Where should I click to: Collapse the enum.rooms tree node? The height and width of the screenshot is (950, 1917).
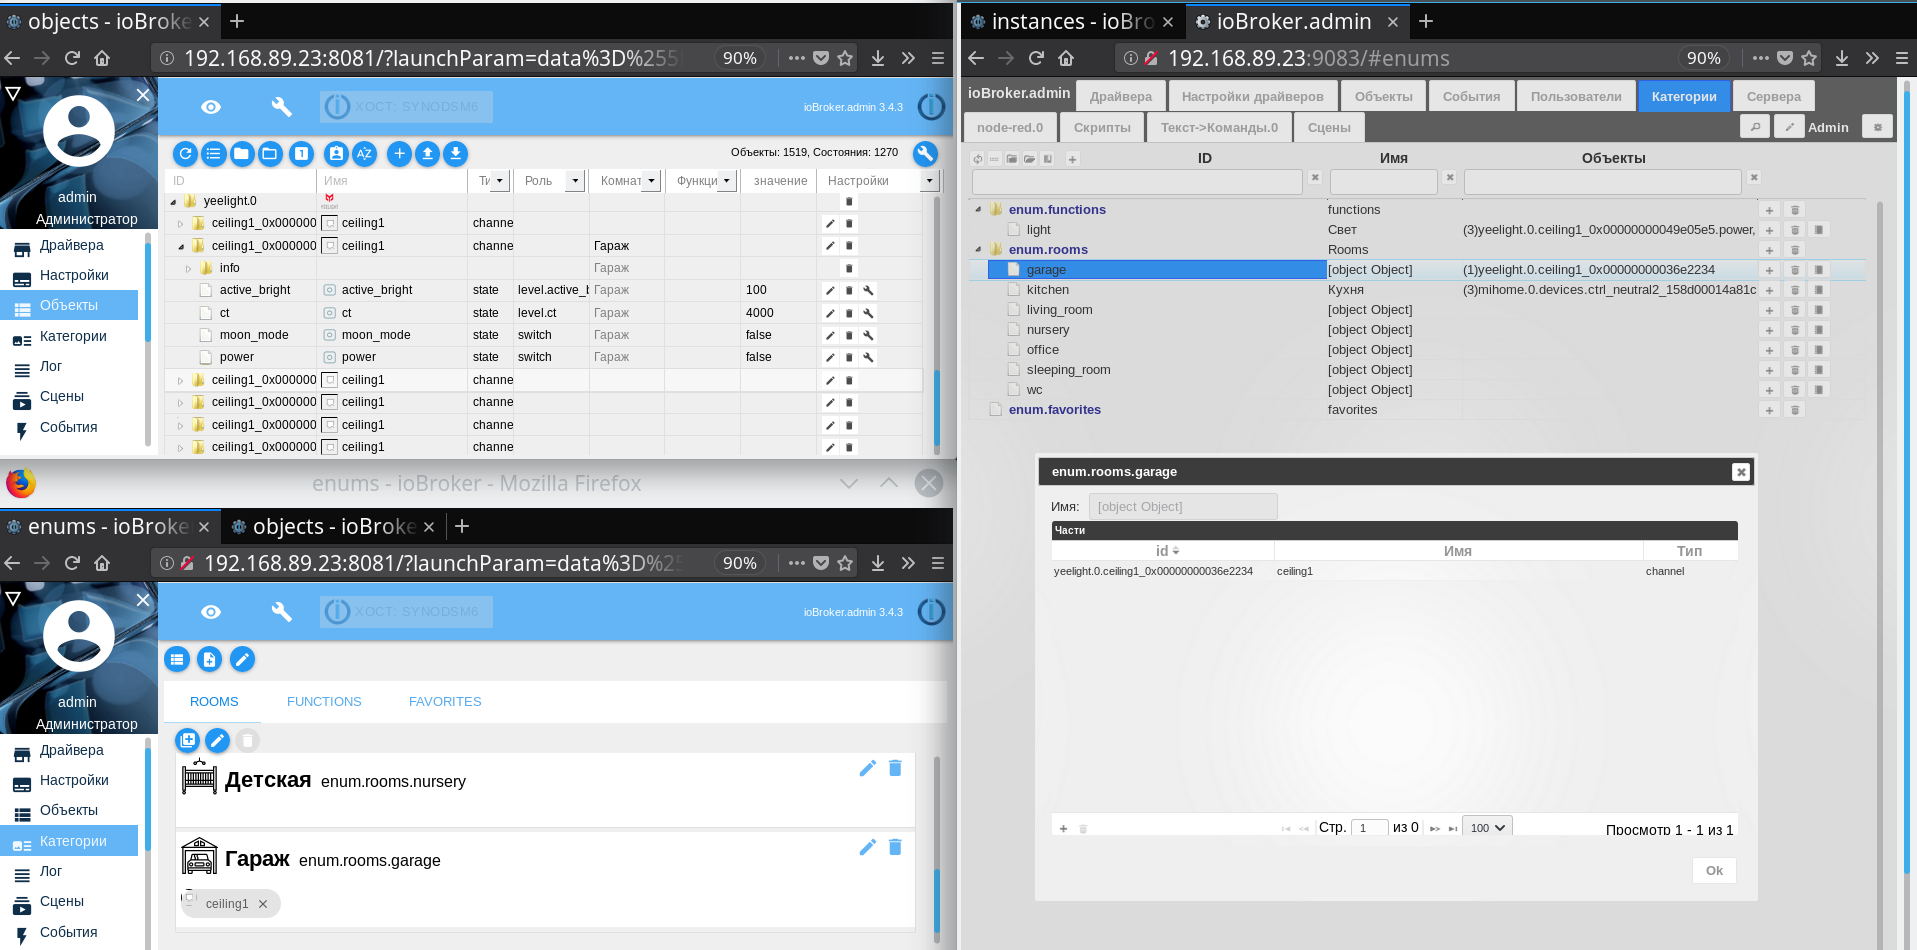point(978,250)
